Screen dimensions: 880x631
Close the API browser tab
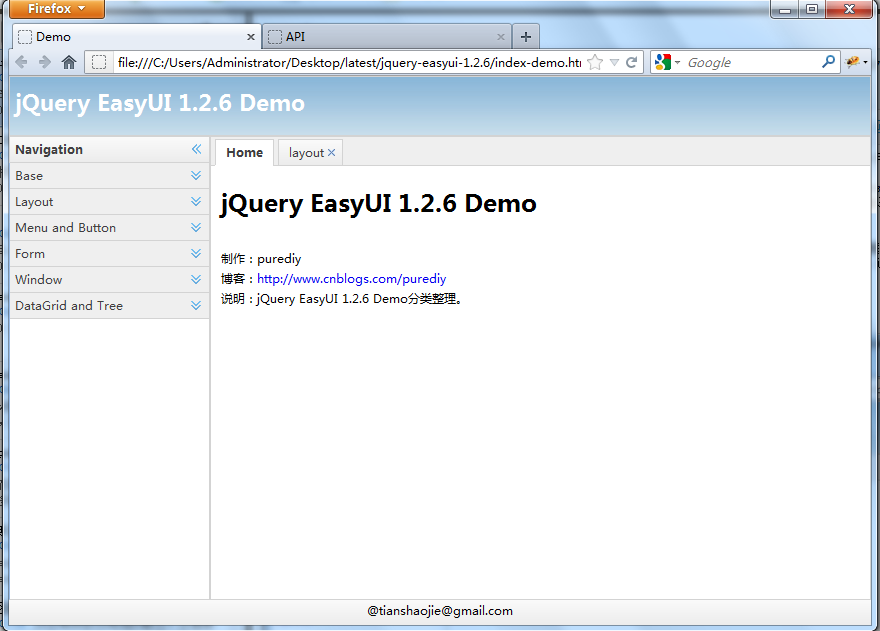click(x=501, y=37)
